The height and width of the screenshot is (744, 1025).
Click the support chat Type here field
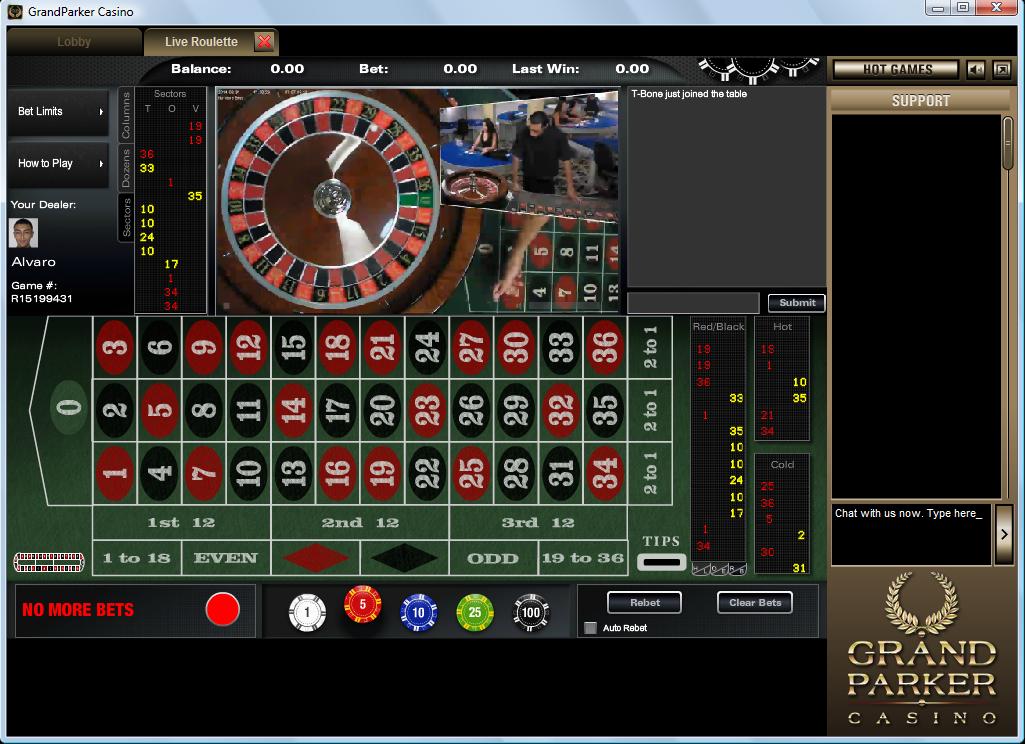[x=911, y=534]
